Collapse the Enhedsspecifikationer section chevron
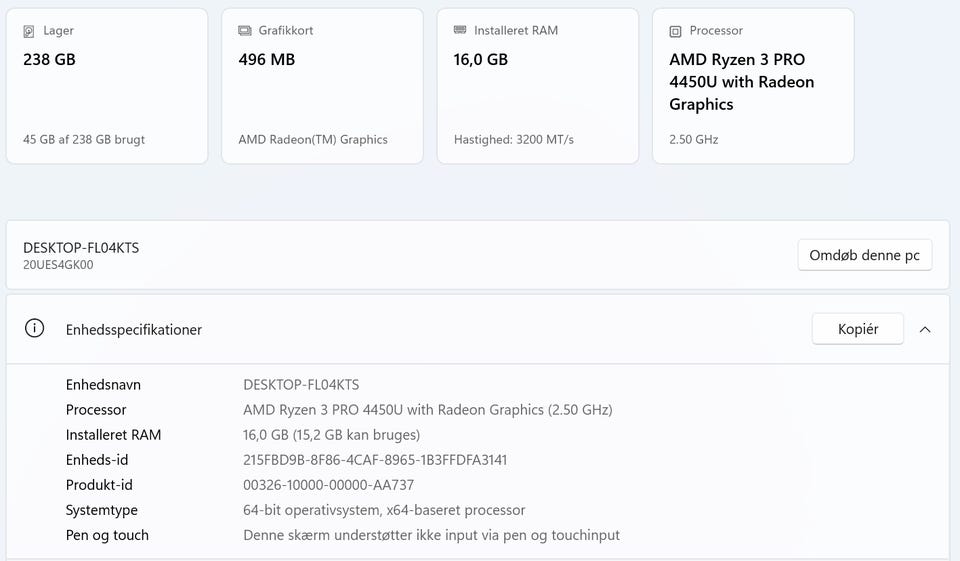Image resolution: width=960 pixels, height=561 pixels. 925,329
